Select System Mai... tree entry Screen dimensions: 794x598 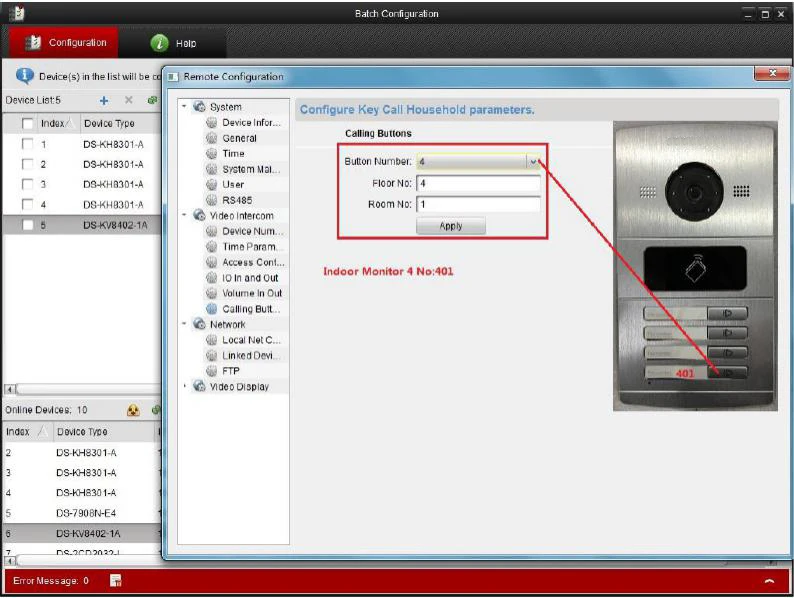pos(251,169)
